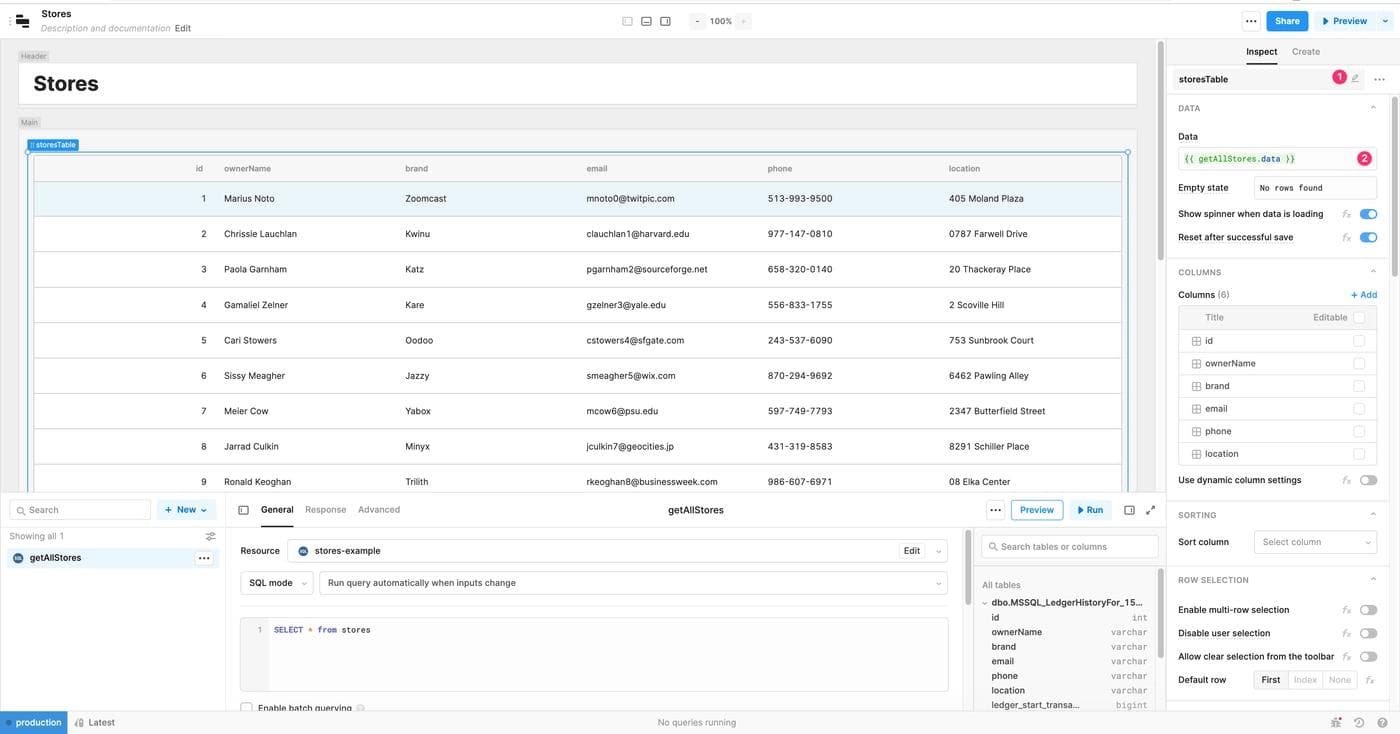Open the SQL mode dropdown
This screenshot has width=1400, height=734.
point(277,583)
